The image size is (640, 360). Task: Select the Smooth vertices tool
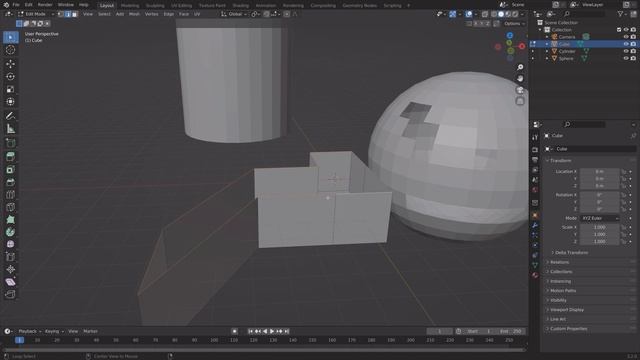11,244
